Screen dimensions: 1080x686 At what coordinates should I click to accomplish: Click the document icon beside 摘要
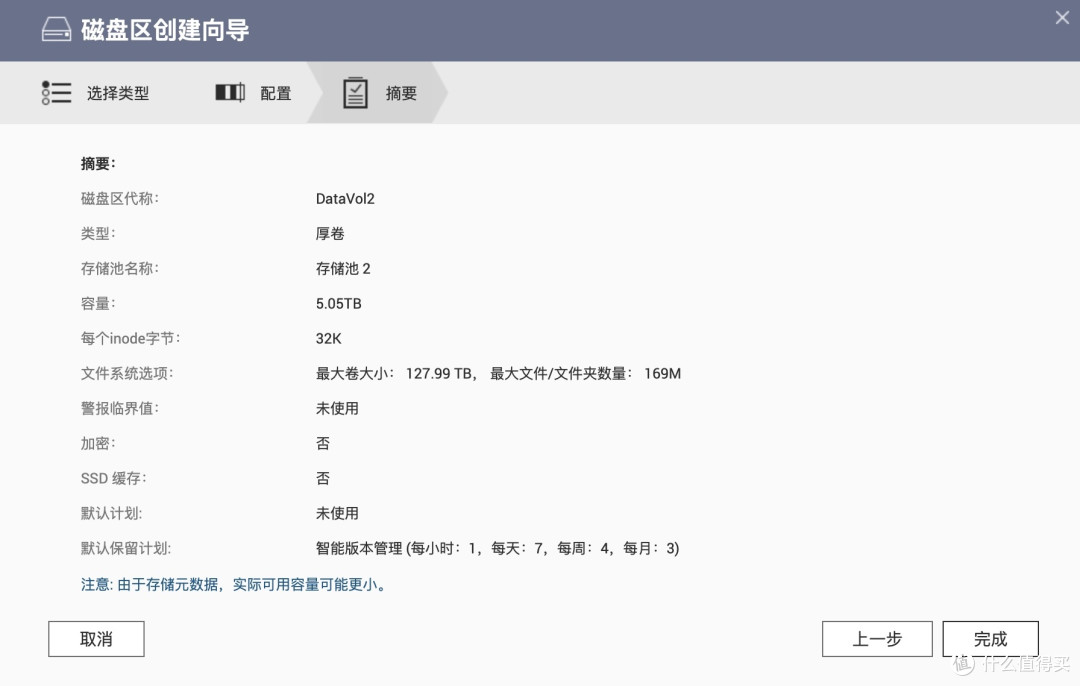355,92
